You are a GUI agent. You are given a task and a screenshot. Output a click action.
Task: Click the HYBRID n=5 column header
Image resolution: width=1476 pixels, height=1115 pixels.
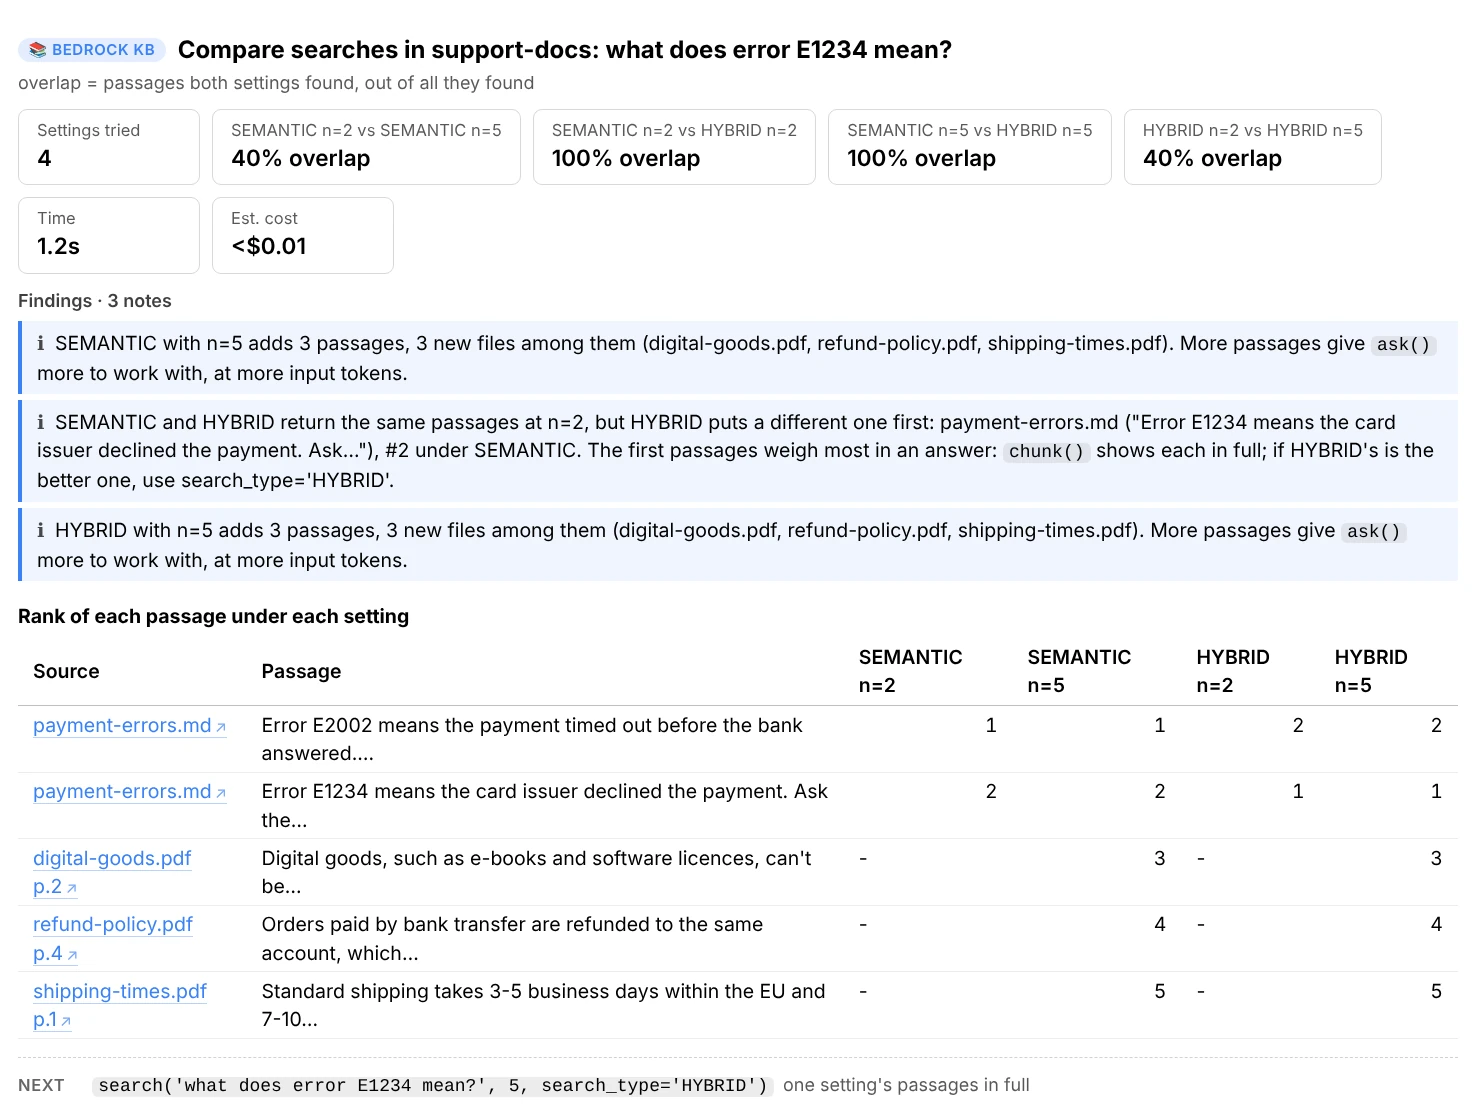tap(1371, 671)
